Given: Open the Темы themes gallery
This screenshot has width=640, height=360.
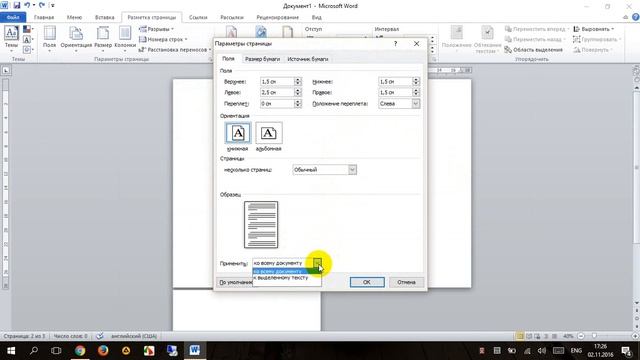Looking at the screenshot, I should pyautogui.click(x=11, y=38).
